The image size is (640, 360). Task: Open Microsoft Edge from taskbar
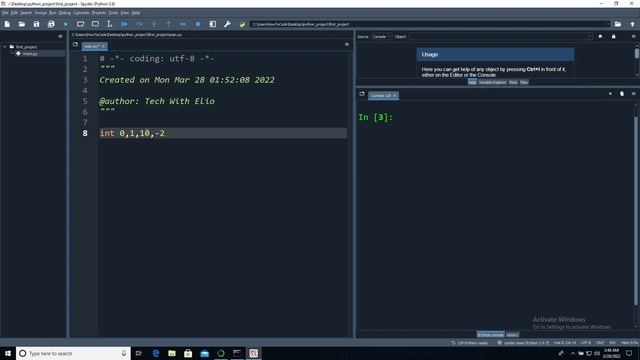point(156,353)
